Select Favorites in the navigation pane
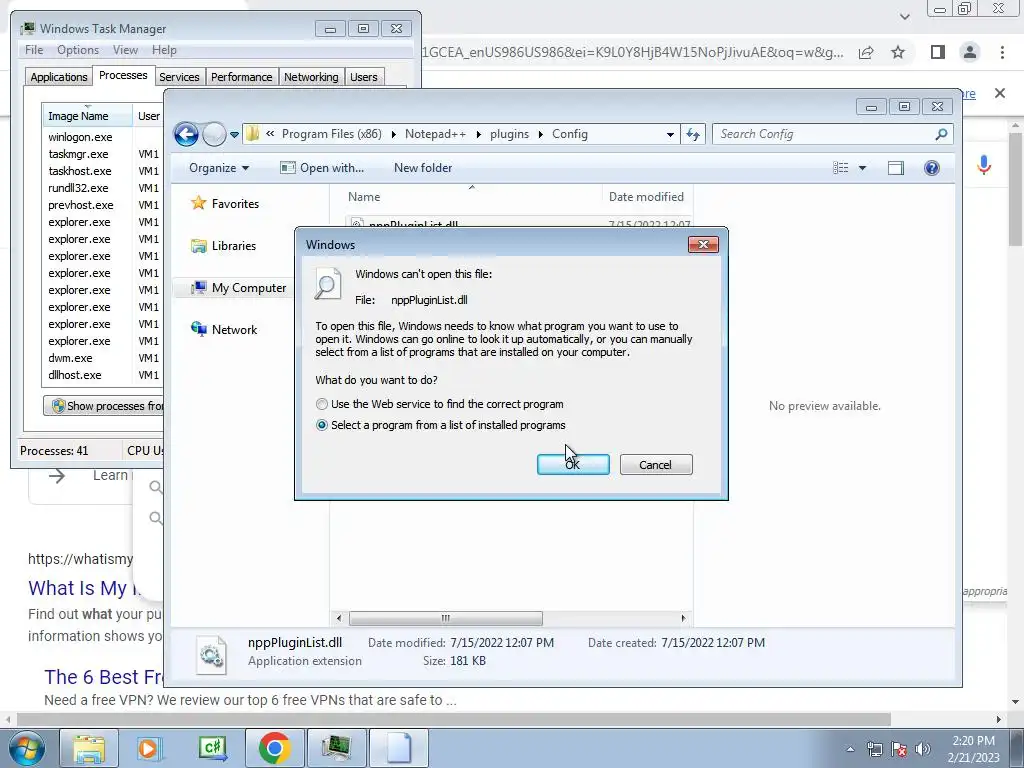1024x768 pixels. (225, 204)
